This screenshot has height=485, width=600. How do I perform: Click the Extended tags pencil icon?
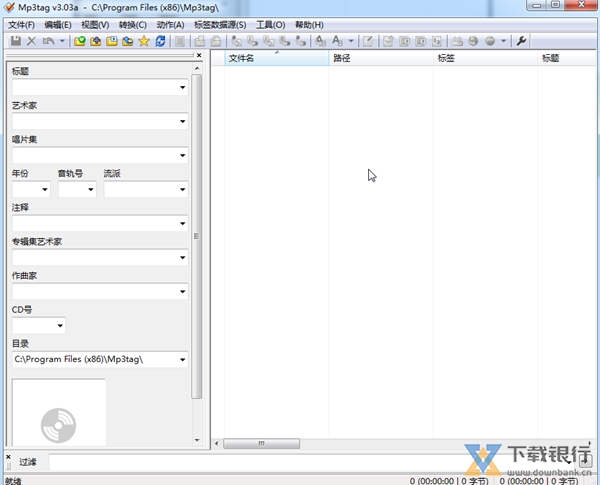(368, 41)
